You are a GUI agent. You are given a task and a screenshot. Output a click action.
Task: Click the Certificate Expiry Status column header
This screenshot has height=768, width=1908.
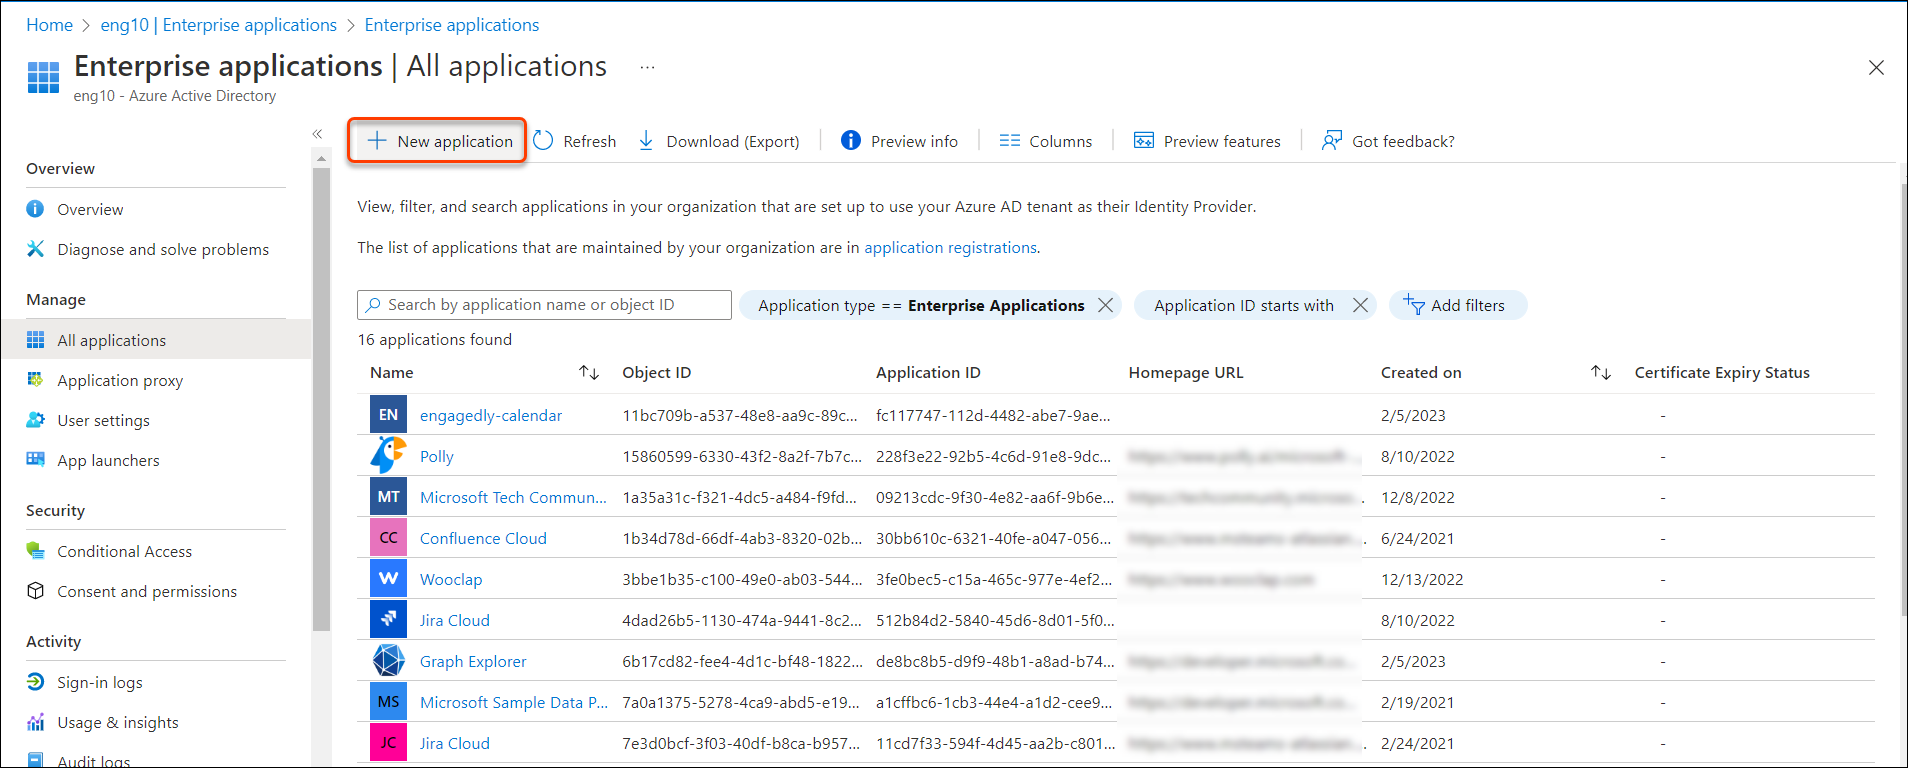tap(1722, 372)
